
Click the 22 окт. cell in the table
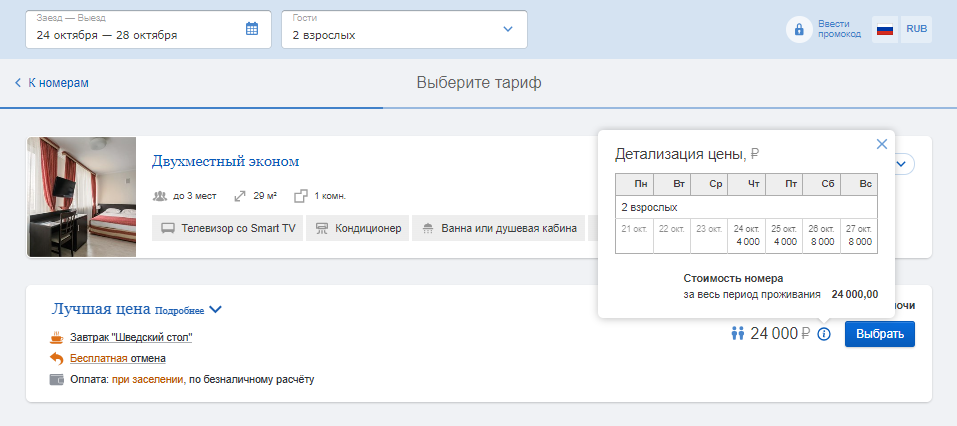click(672, 236)
